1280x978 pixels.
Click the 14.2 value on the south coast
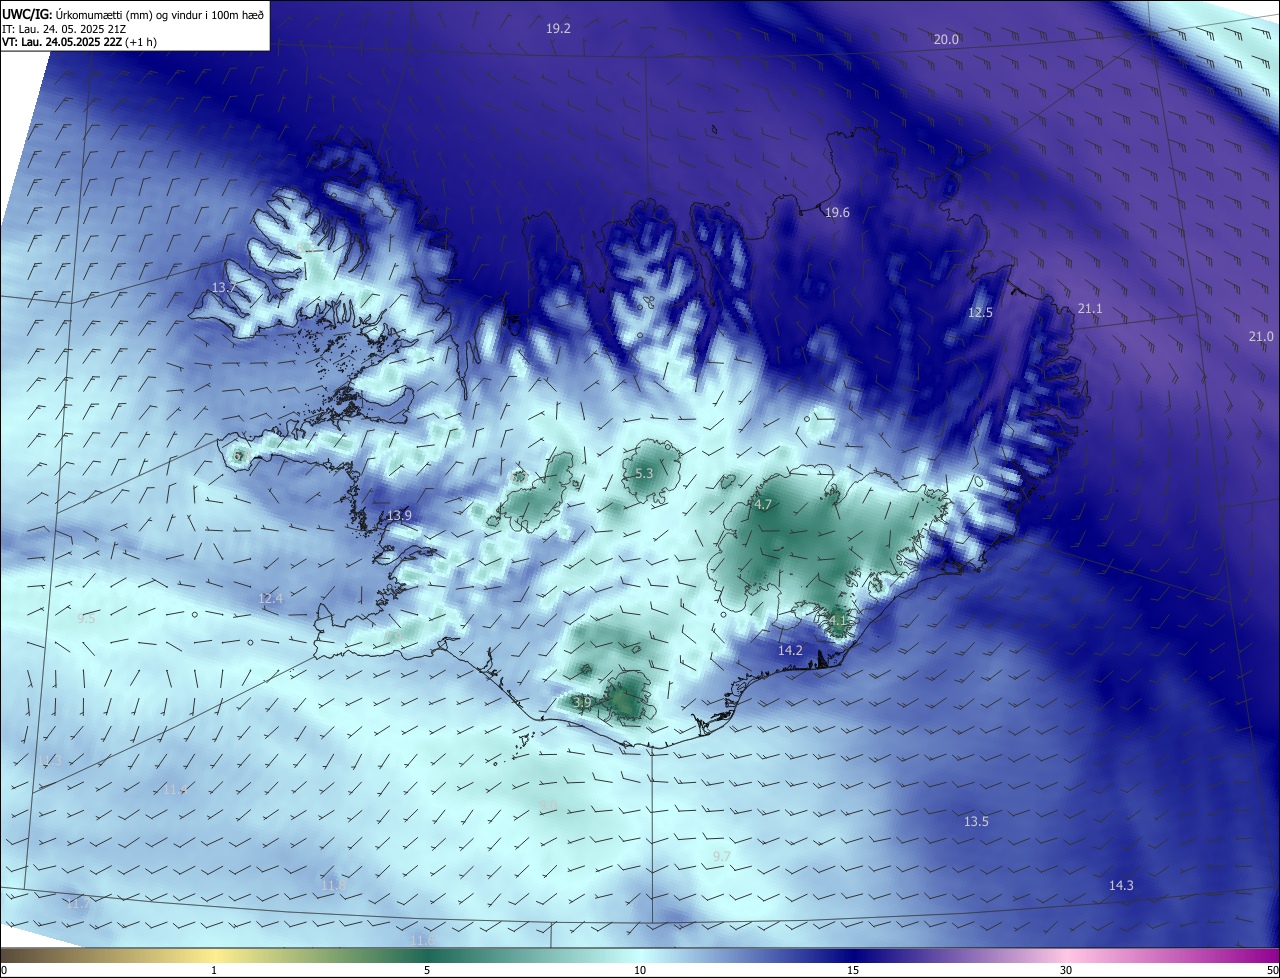tap(790, 650)
